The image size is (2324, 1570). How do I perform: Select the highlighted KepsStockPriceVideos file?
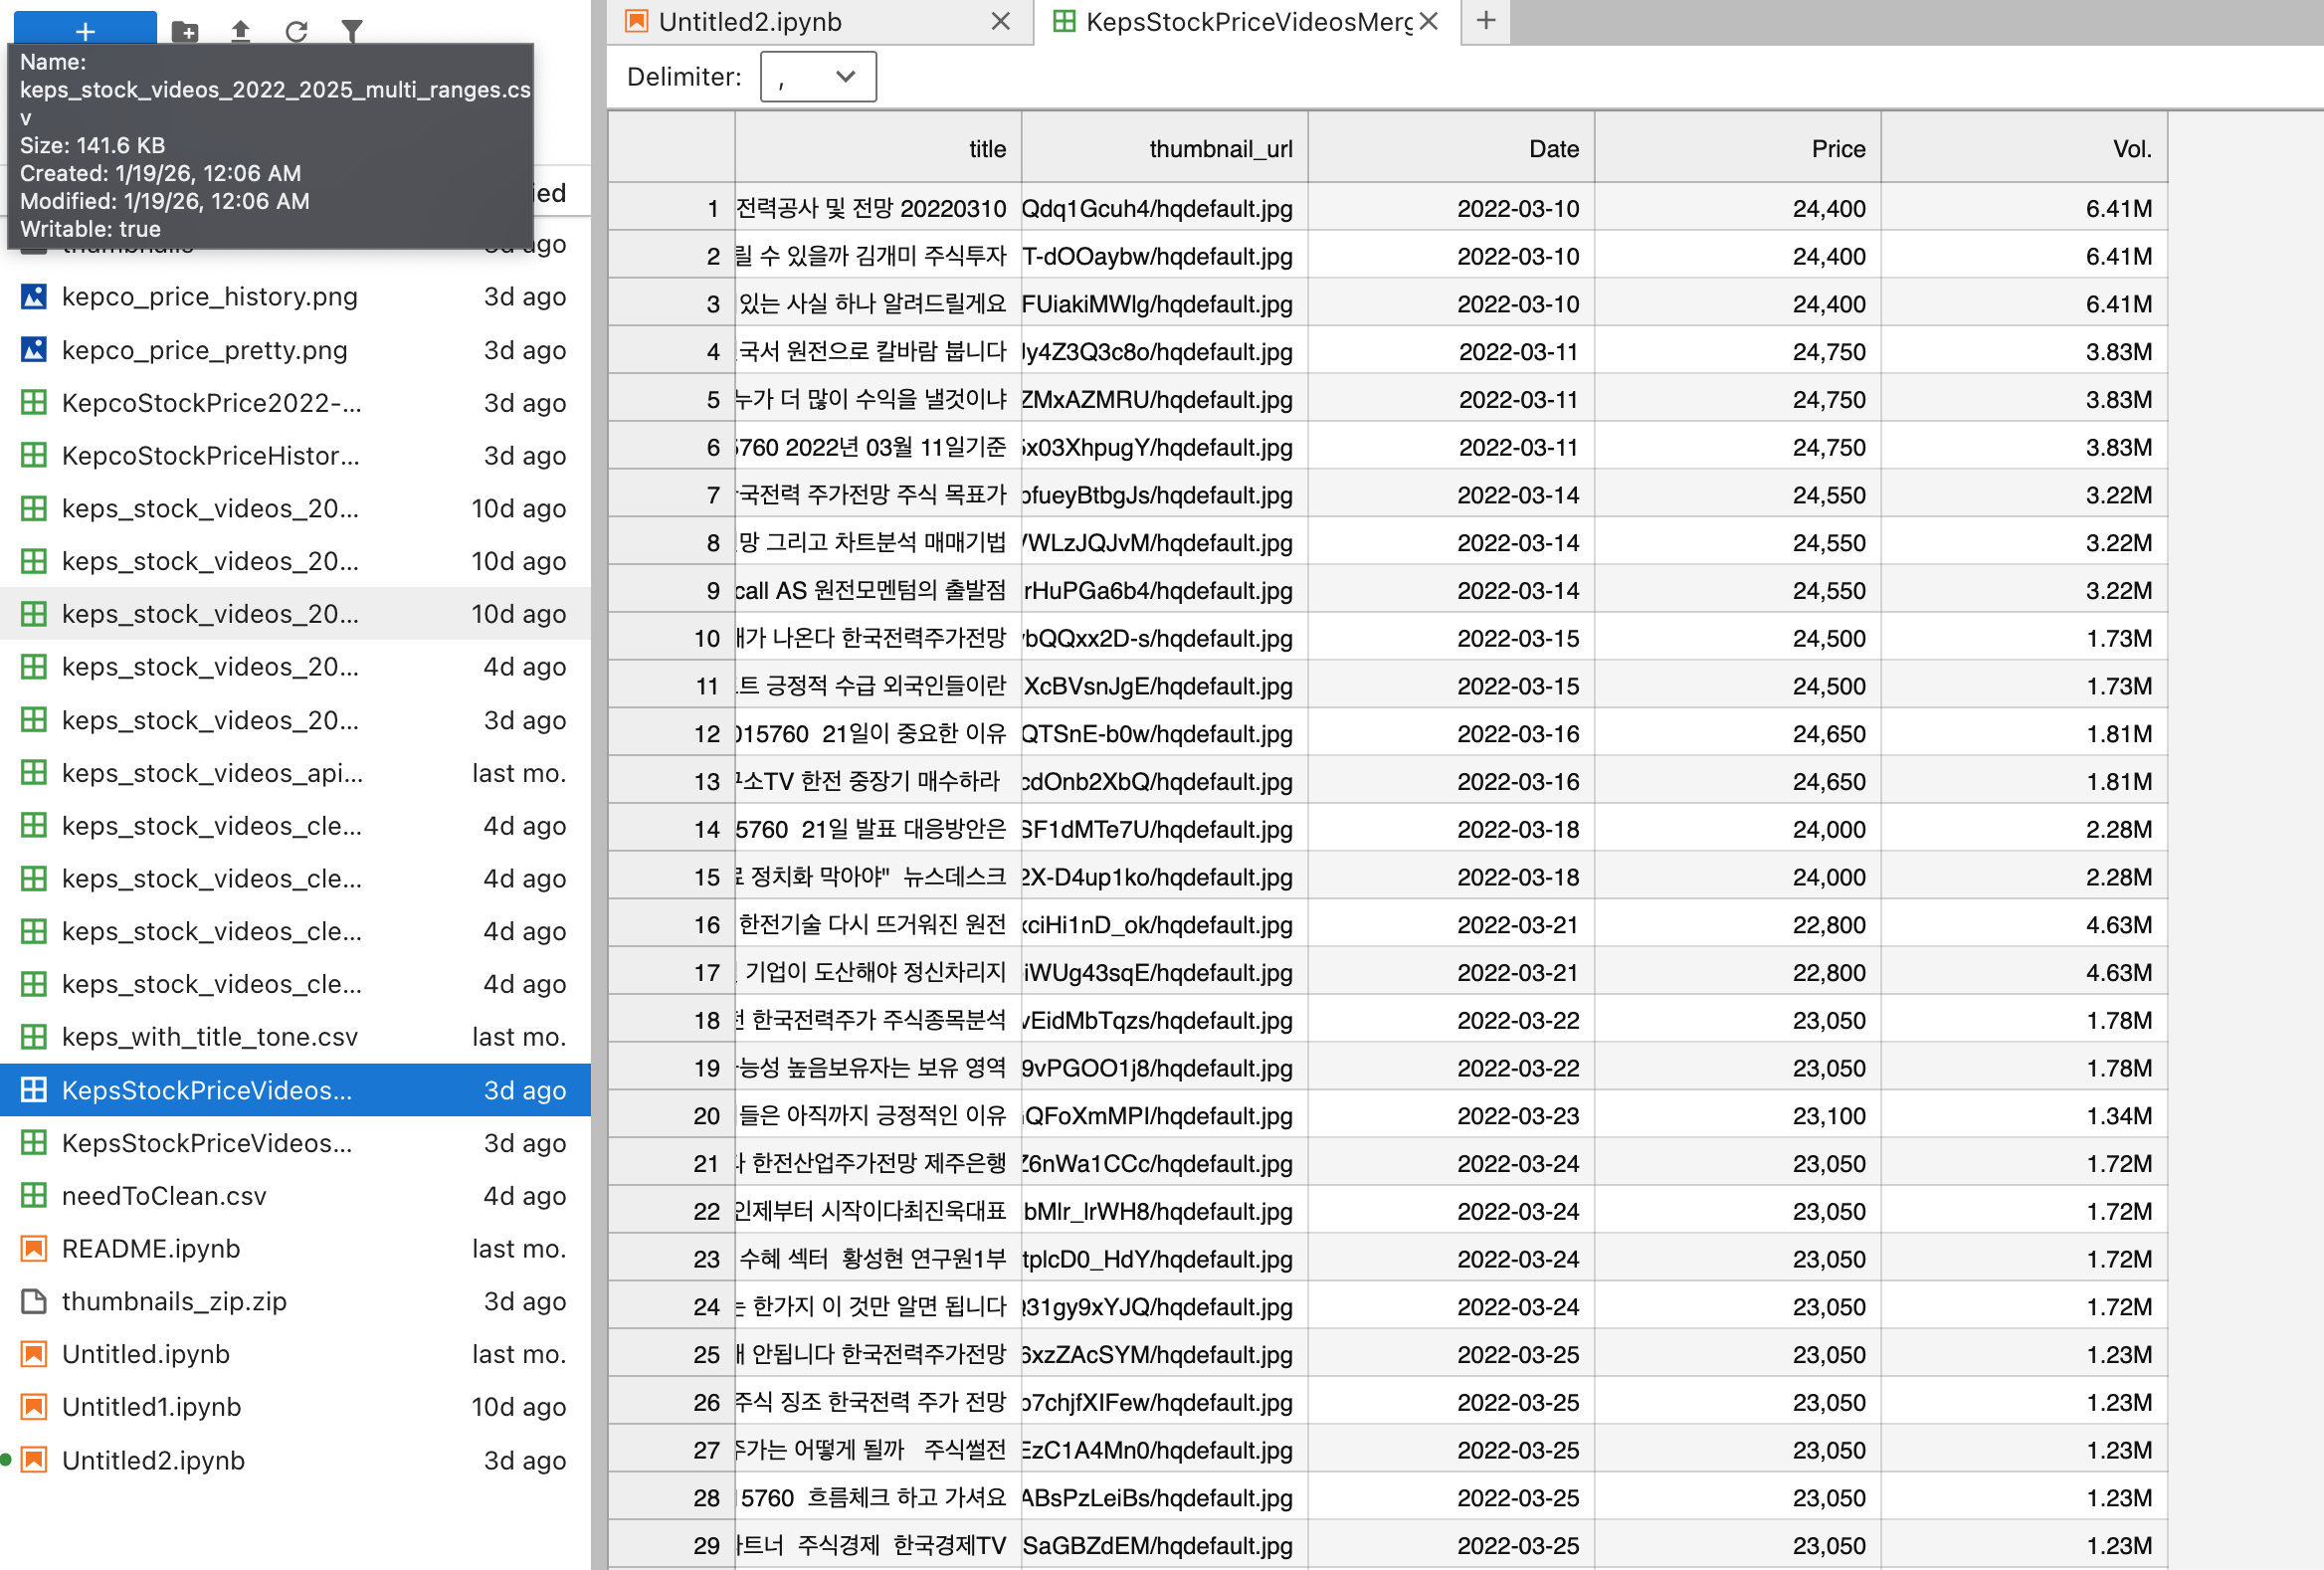point(206,1090)
